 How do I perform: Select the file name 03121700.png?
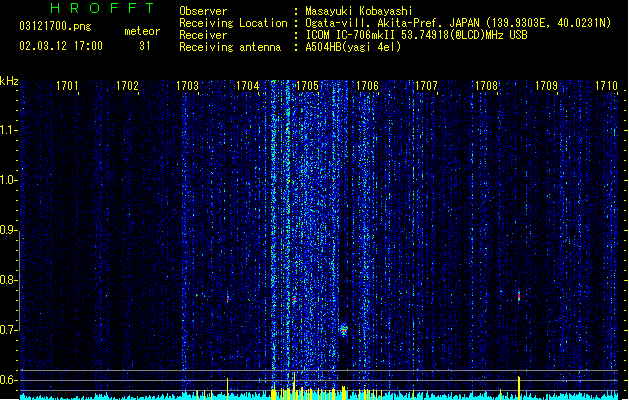[x=55, y=26]
